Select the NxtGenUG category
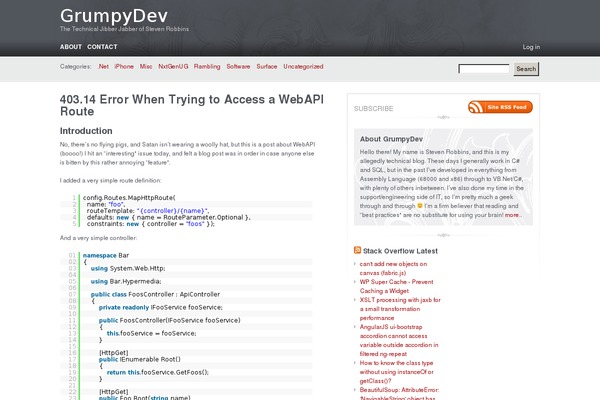 tap(173, 66)
